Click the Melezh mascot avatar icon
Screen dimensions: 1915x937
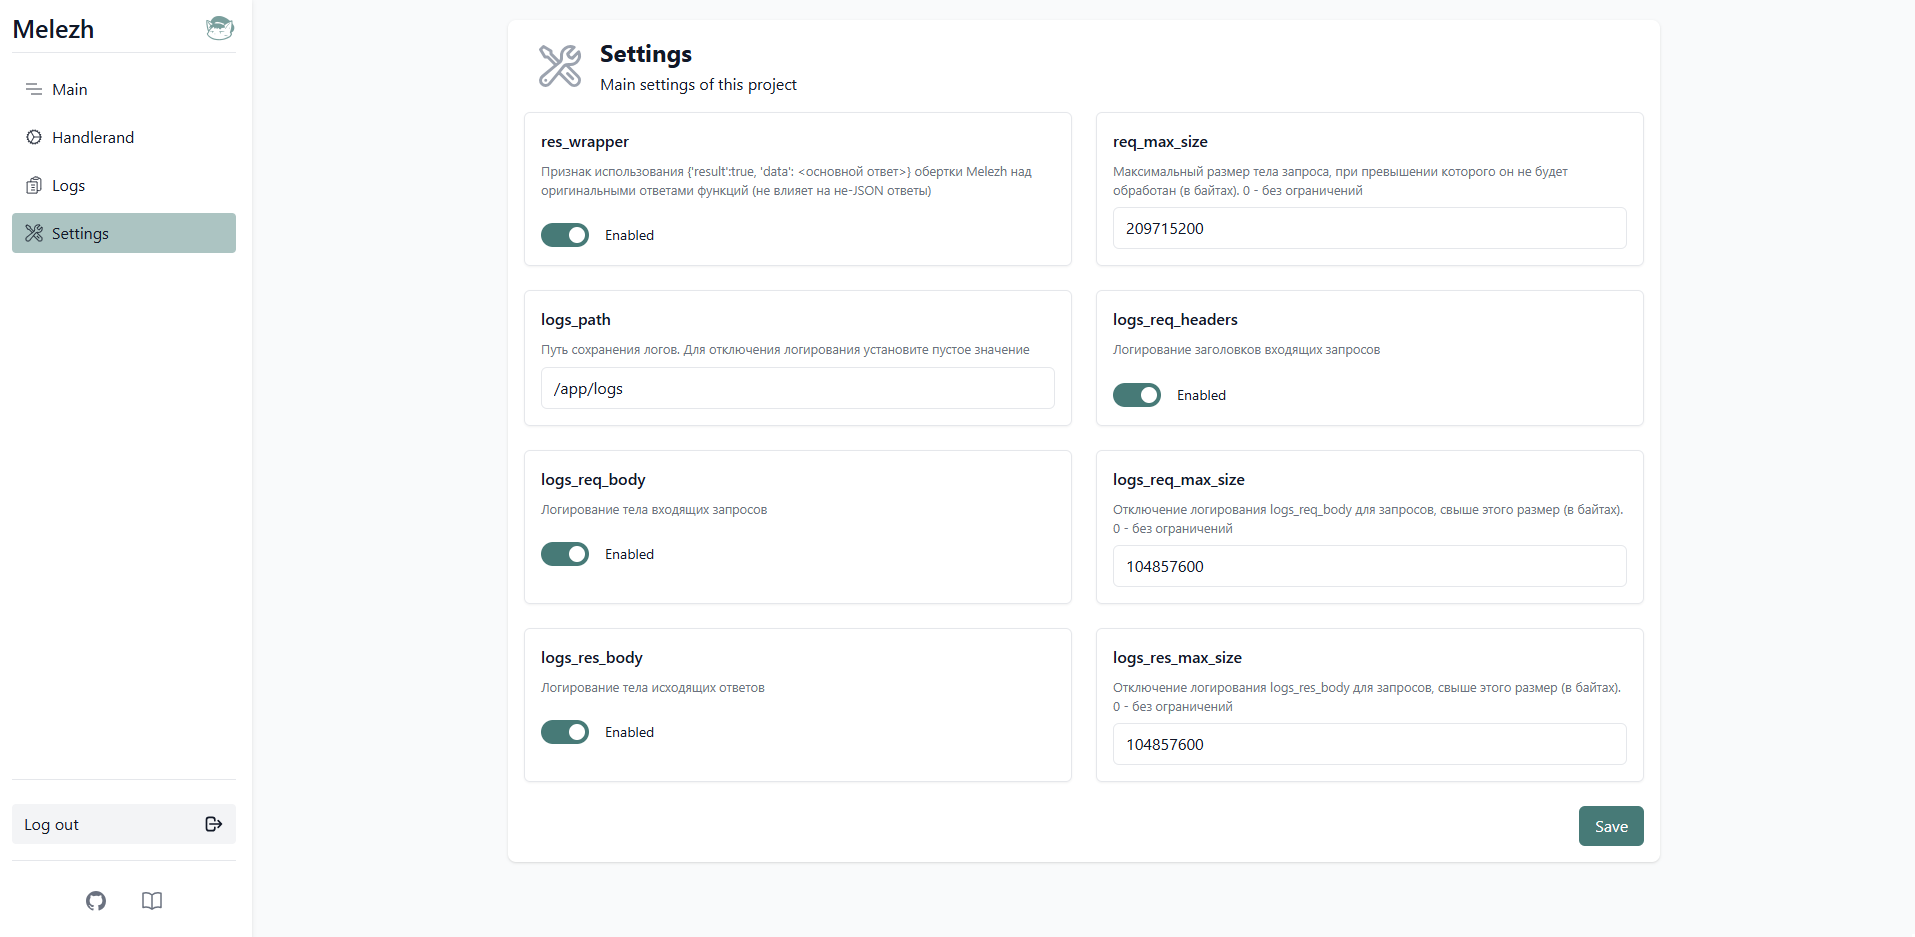pos(220,28)
